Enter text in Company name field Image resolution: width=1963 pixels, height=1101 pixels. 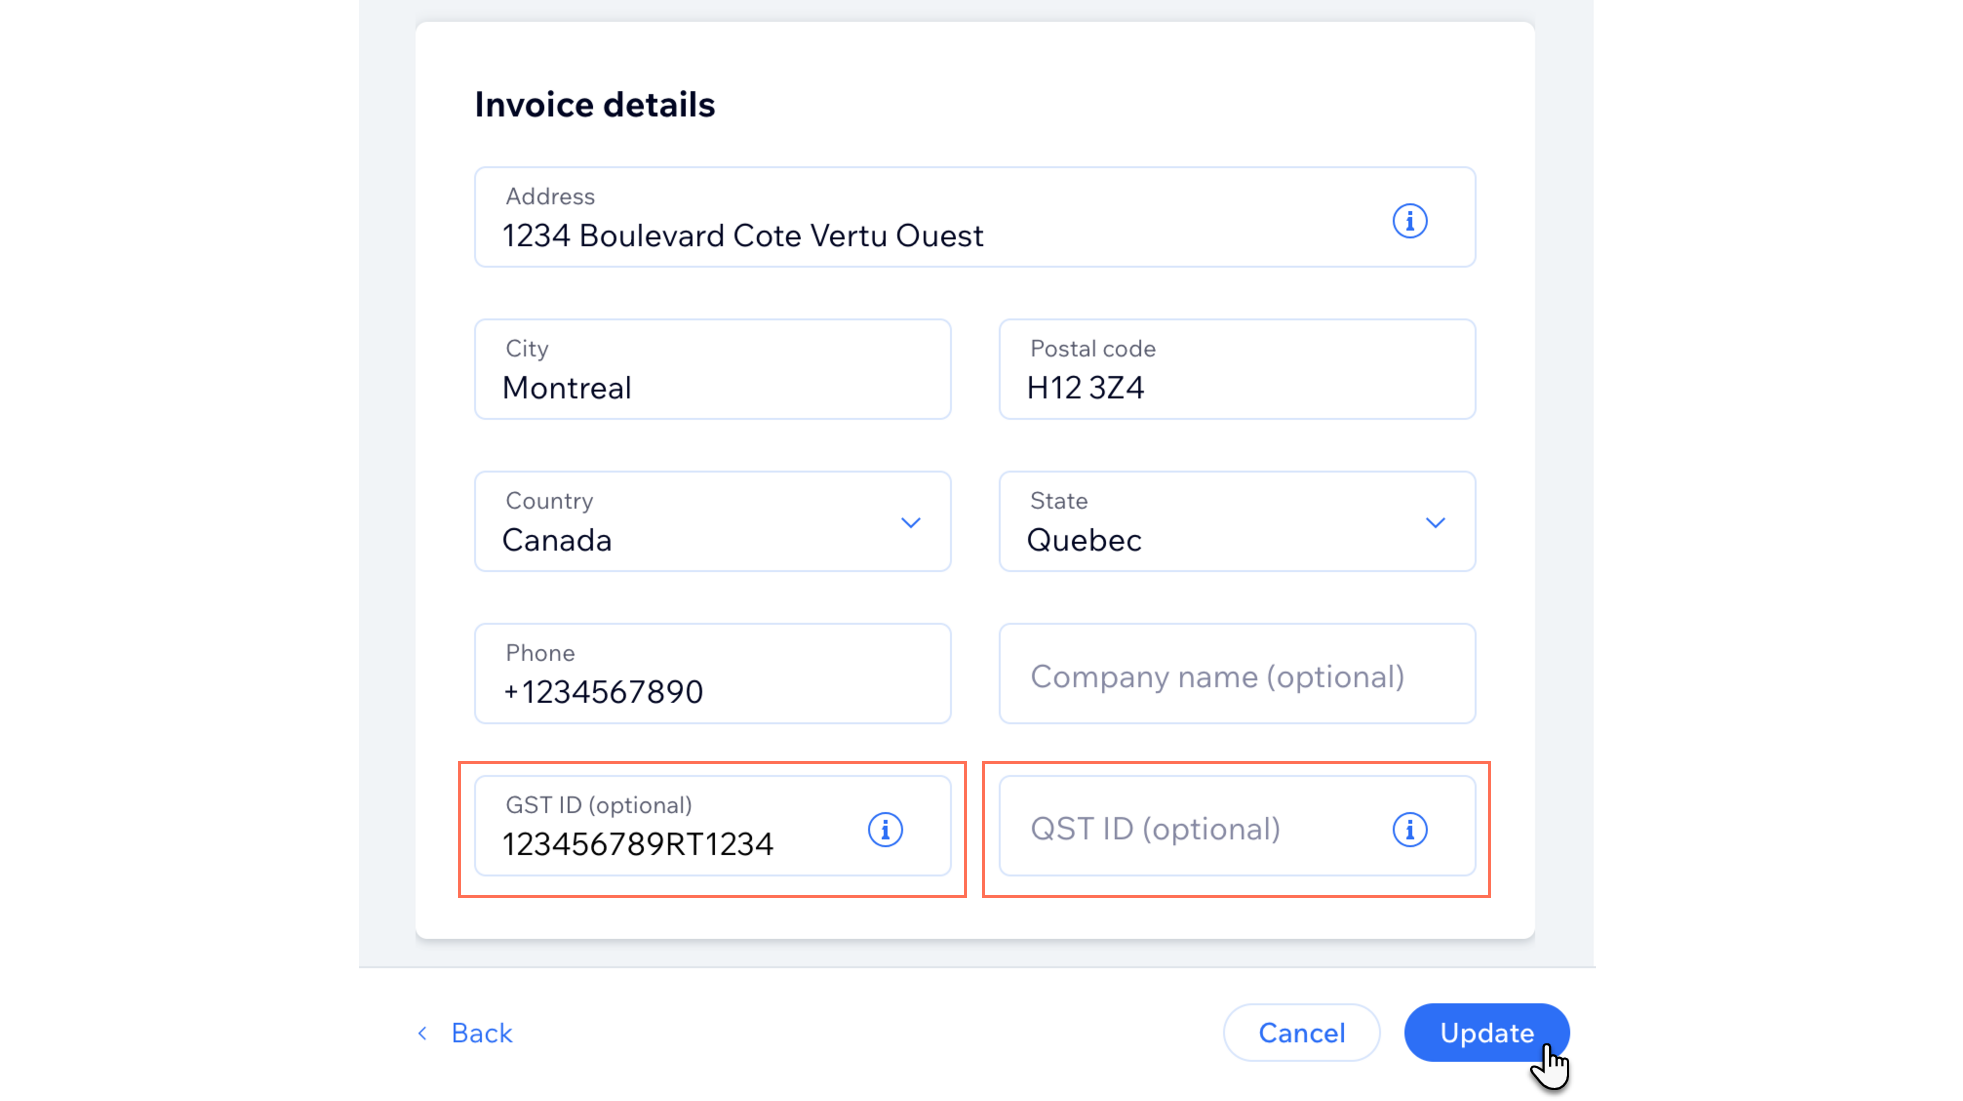[x=1238, y=674]
